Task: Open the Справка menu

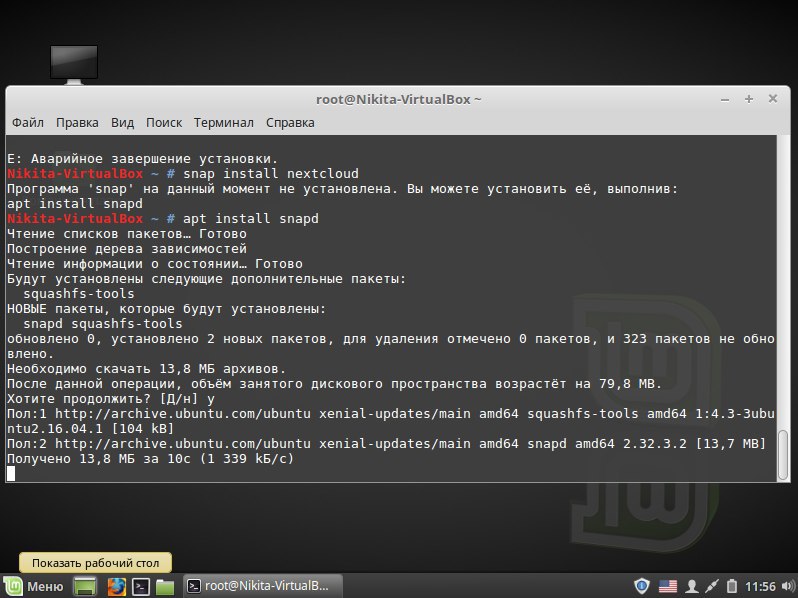Action: tap(290, 123)
